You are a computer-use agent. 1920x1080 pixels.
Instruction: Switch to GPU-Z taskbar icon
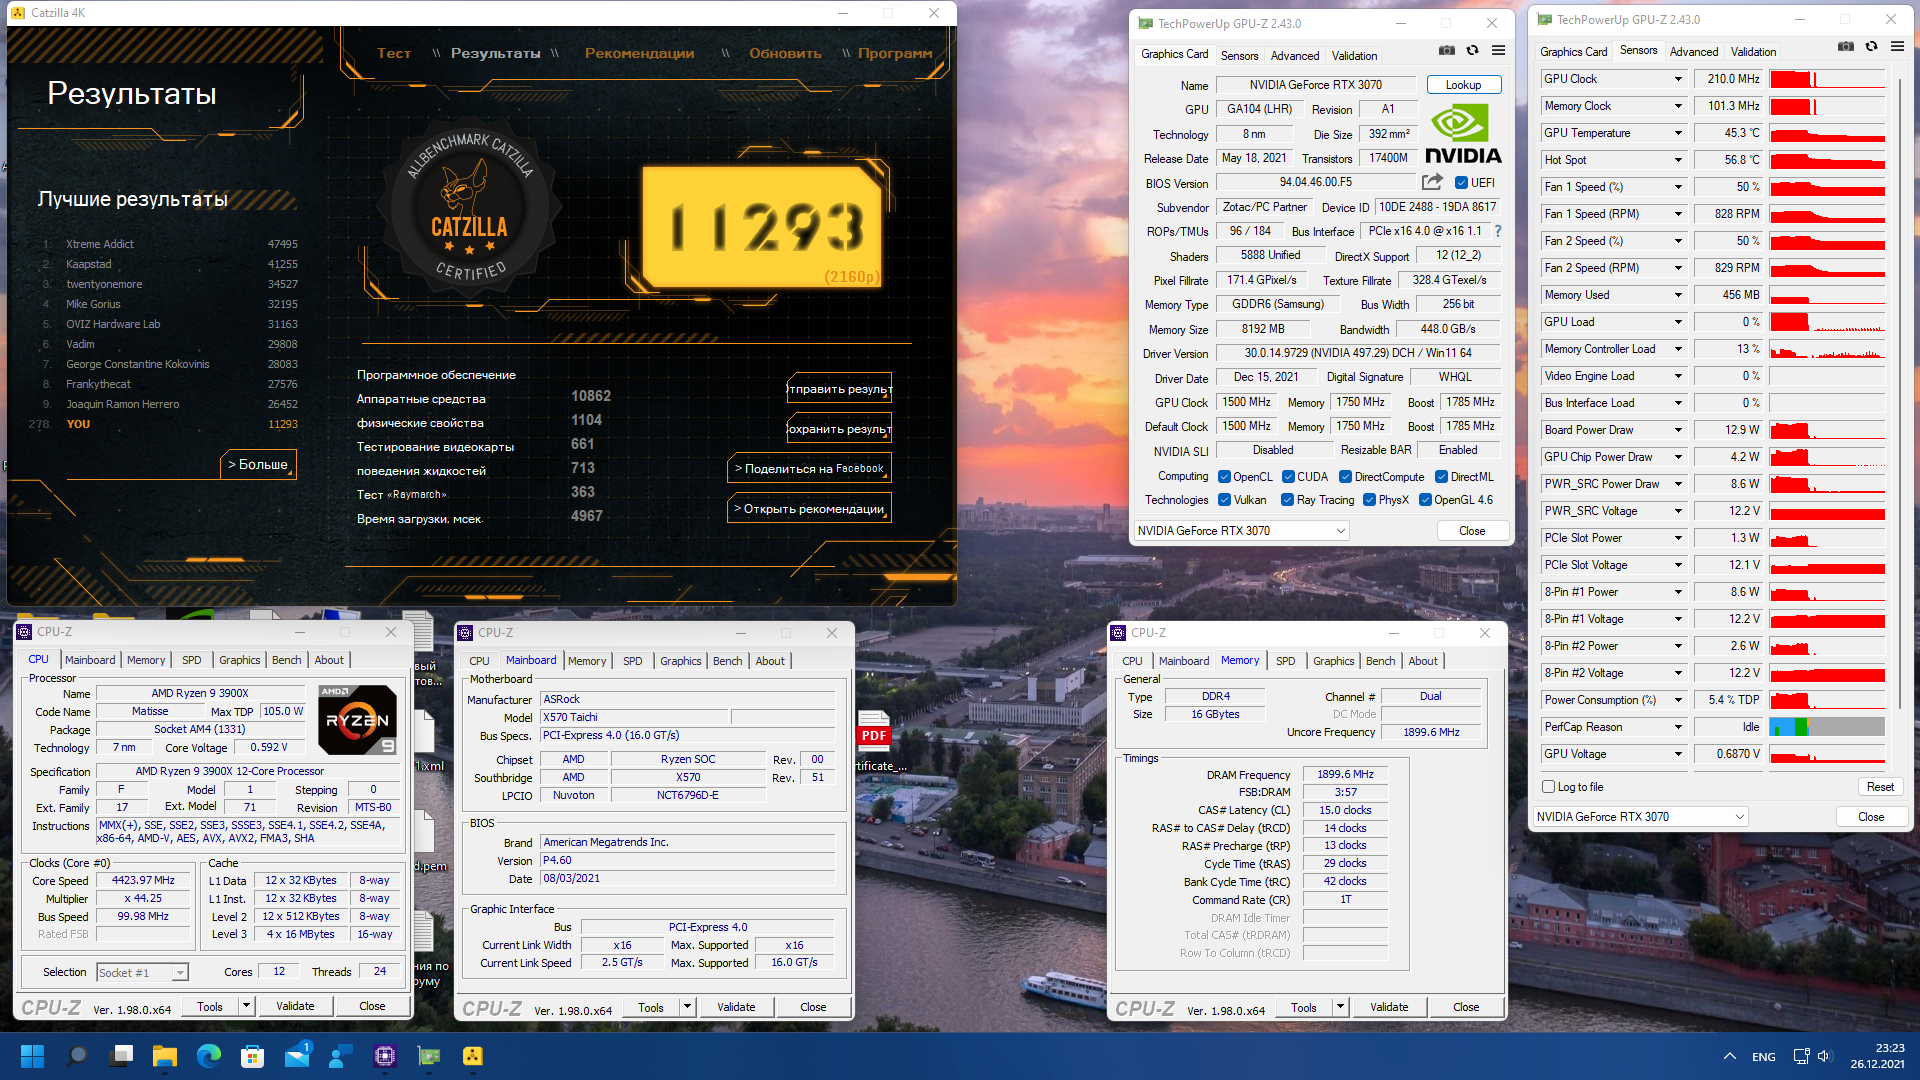429,1056
